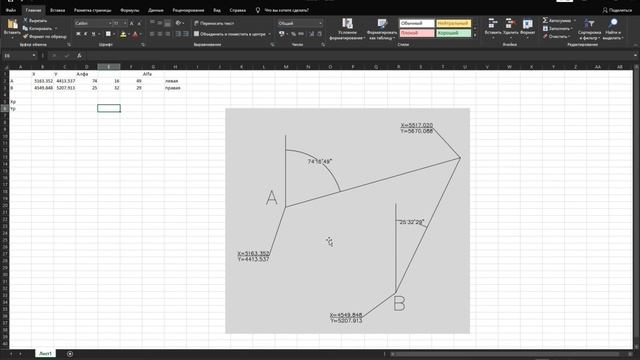Switch to Page Layout (Разметка страницы) tab
The image size is (640, 360).
point(92,10)
